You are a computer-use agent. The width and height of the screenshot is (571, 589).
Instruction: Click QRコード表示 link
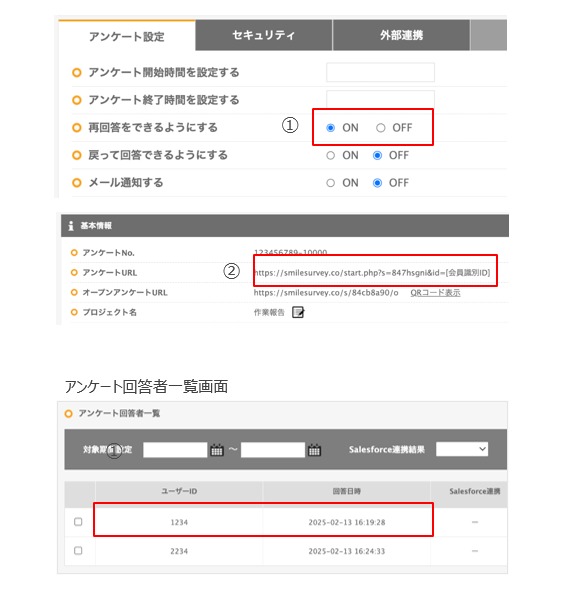point(435,293)
